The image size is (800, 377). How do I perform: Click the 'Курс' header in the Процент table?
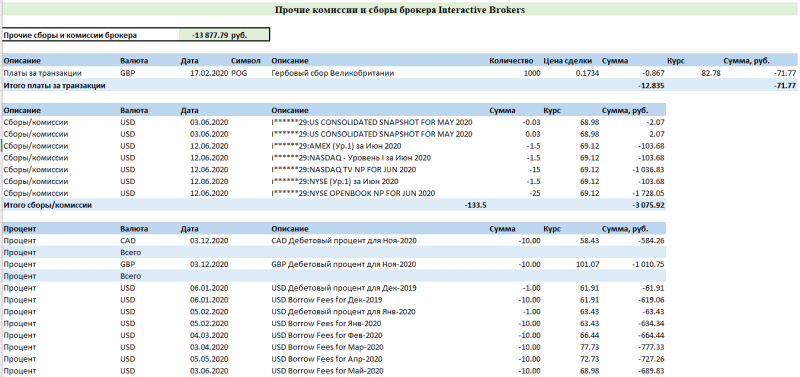pos(553,229)
